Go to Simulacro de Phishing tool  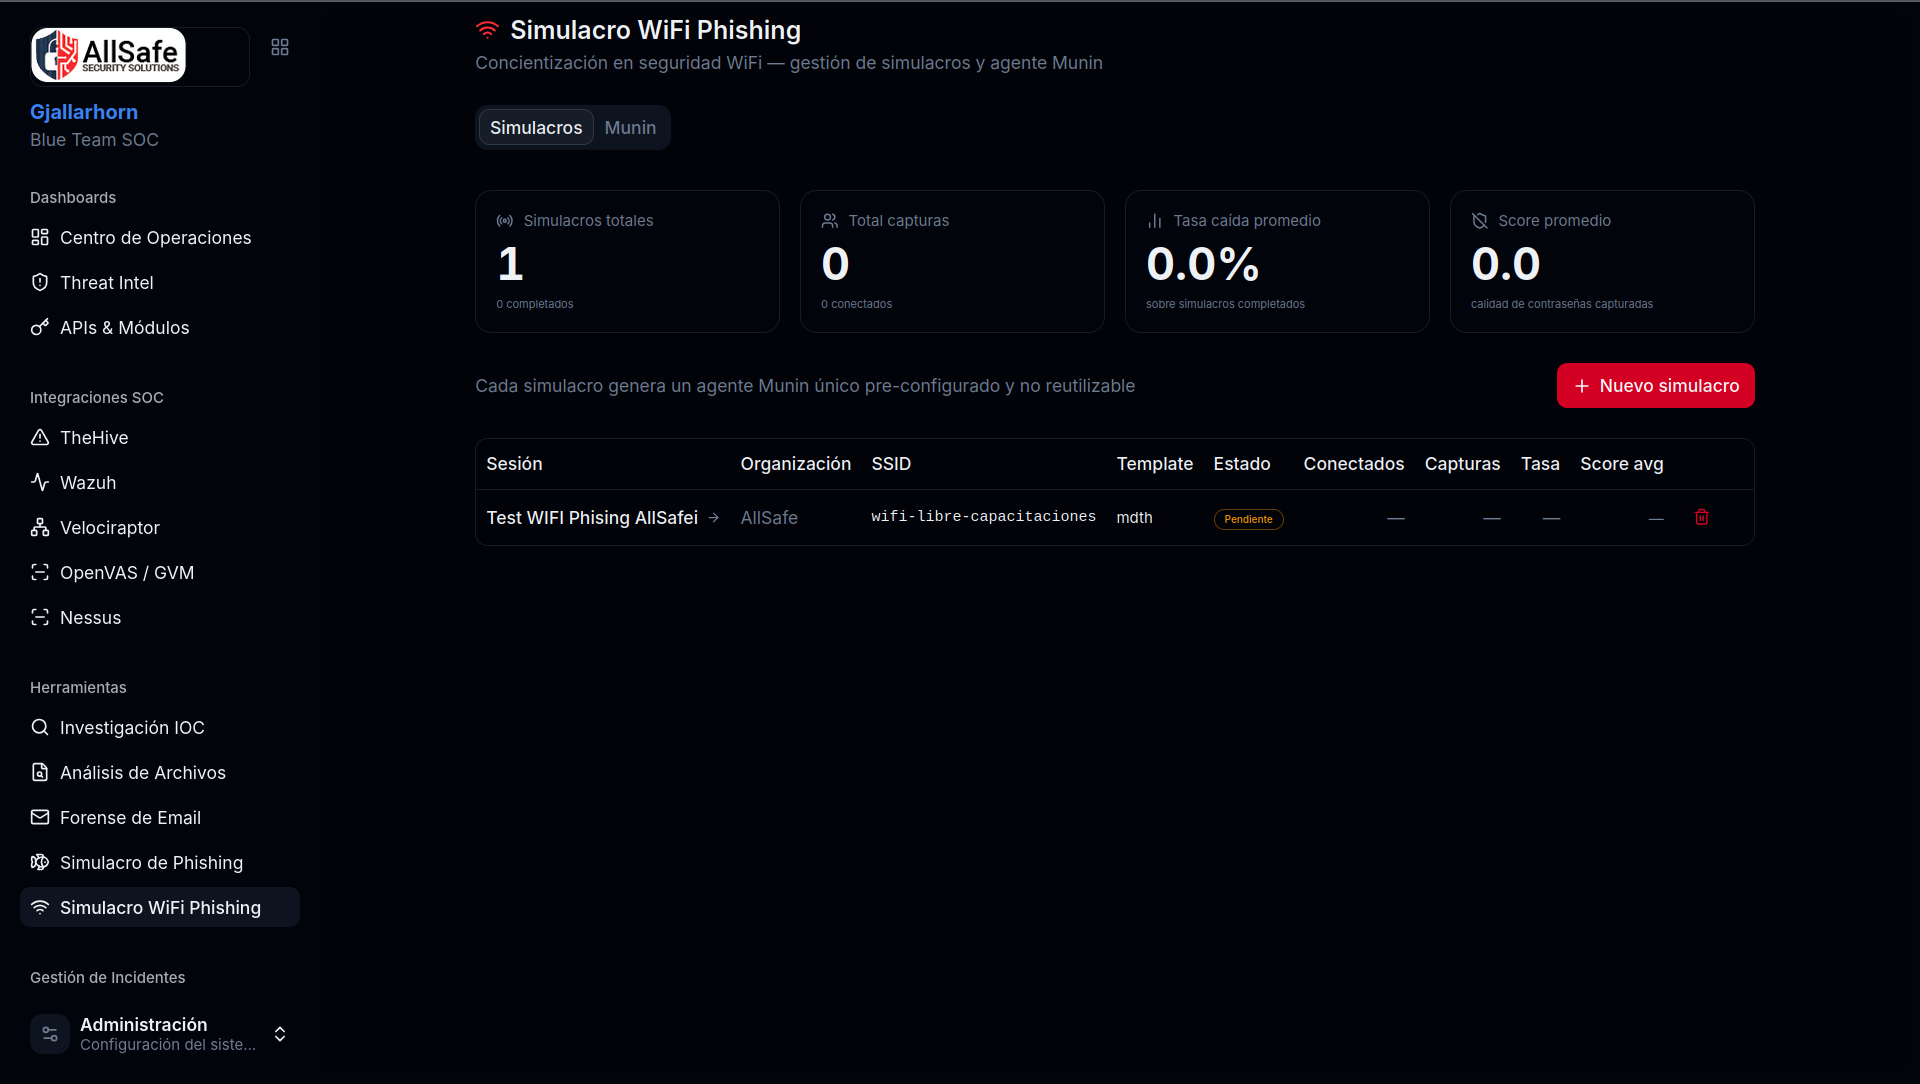[x=160, y=862]
